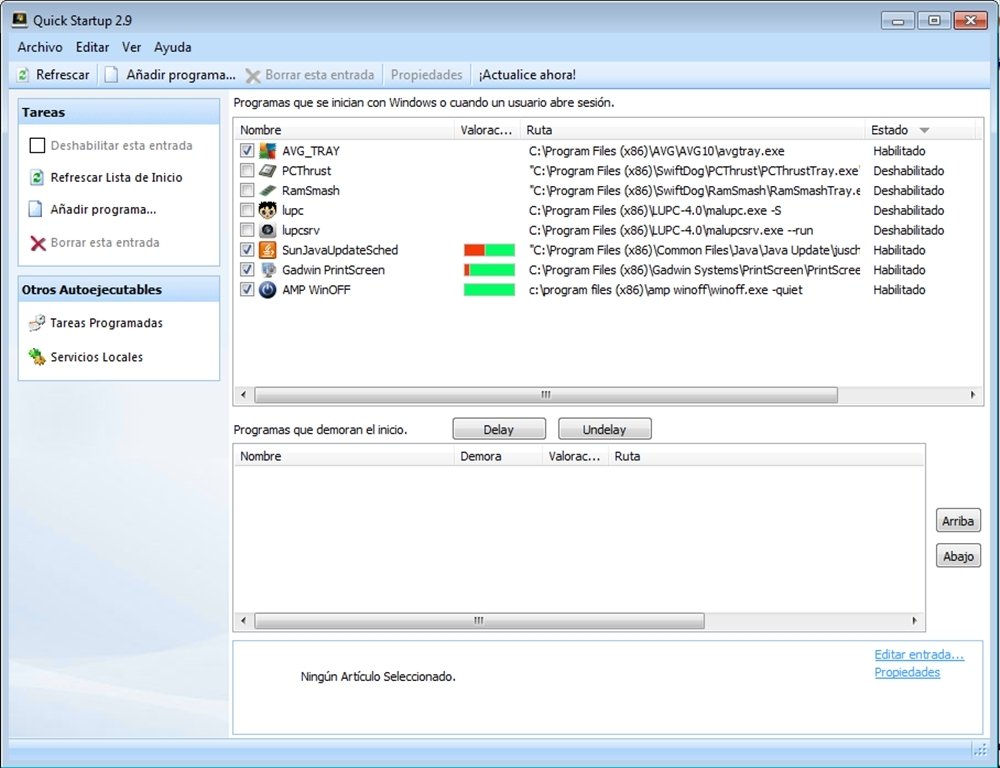Enable the lupc startup checkbox

[x=247, y=210]
